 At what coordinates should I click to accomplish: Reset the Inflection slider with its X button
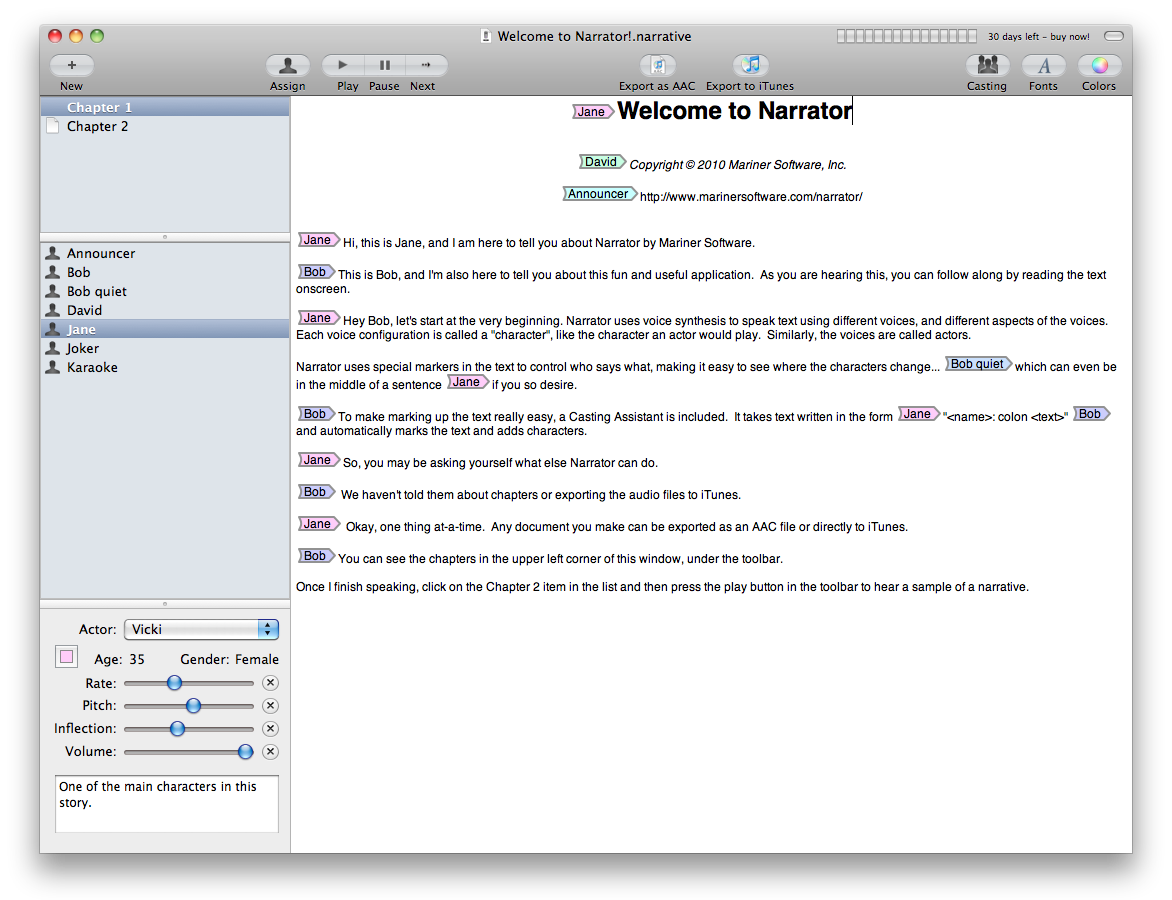(x=271, y=729)
